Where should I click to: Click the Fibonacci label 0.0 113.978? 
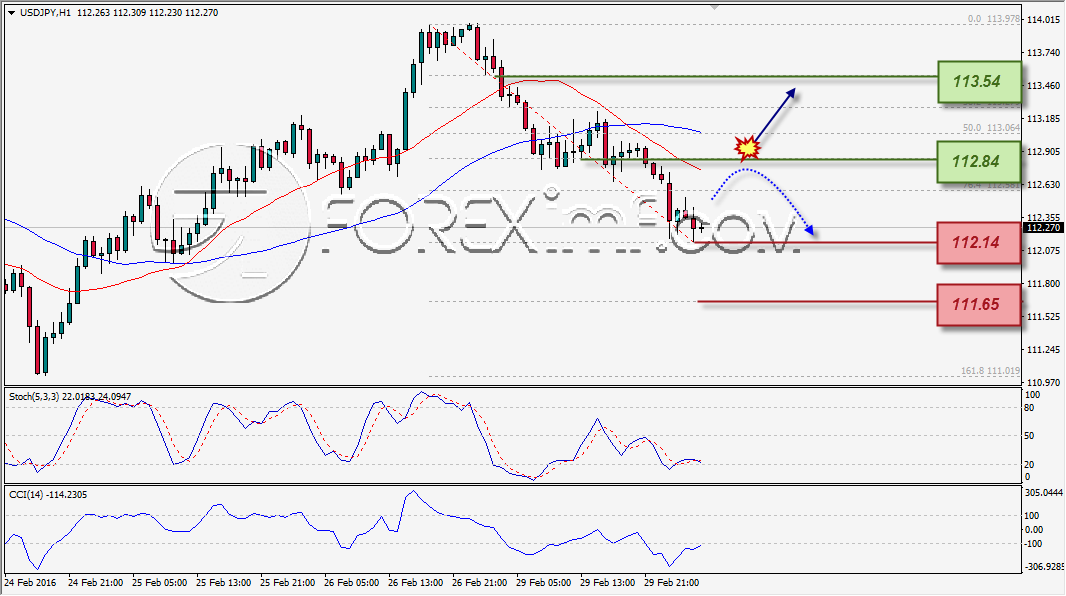tap(994, 19)
